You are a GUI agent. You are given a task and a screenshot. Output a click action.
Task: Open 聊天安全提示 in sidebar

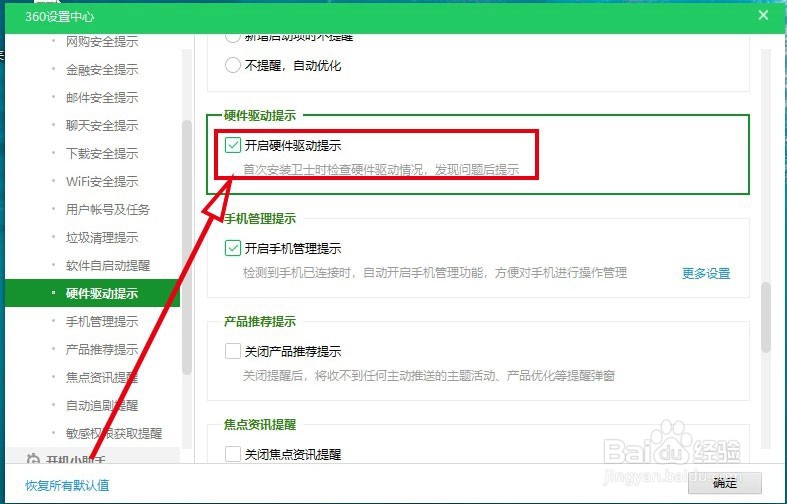coord(102,125)
